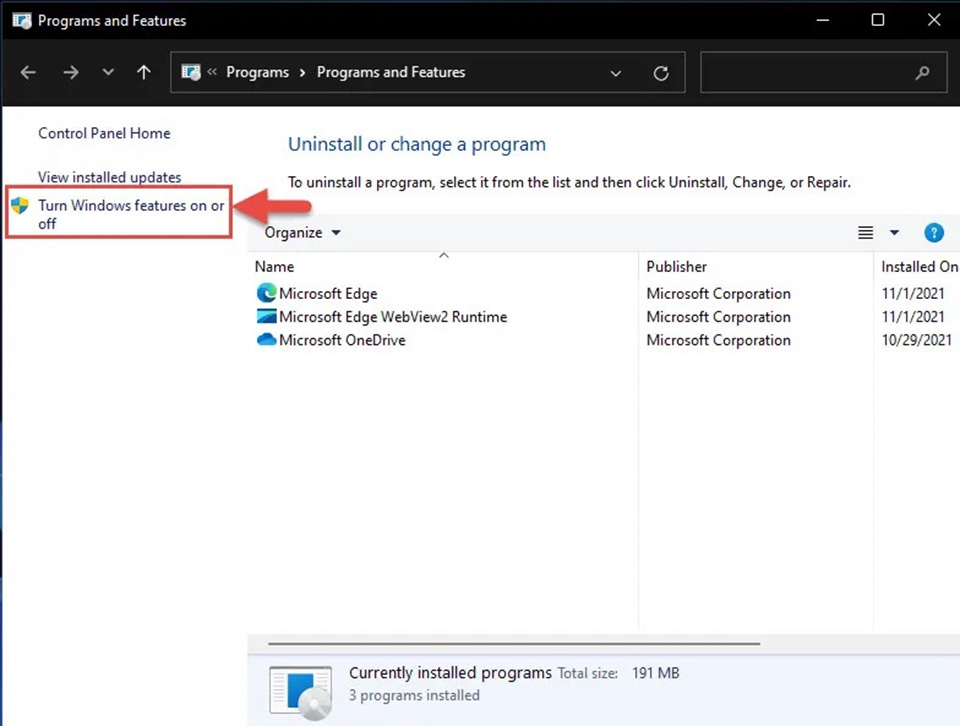Viewport: 960px width, 726px height.
Task: Navigate to Programs via the breadcrumb
Action: pyautogui.click(x=257, y=72)
